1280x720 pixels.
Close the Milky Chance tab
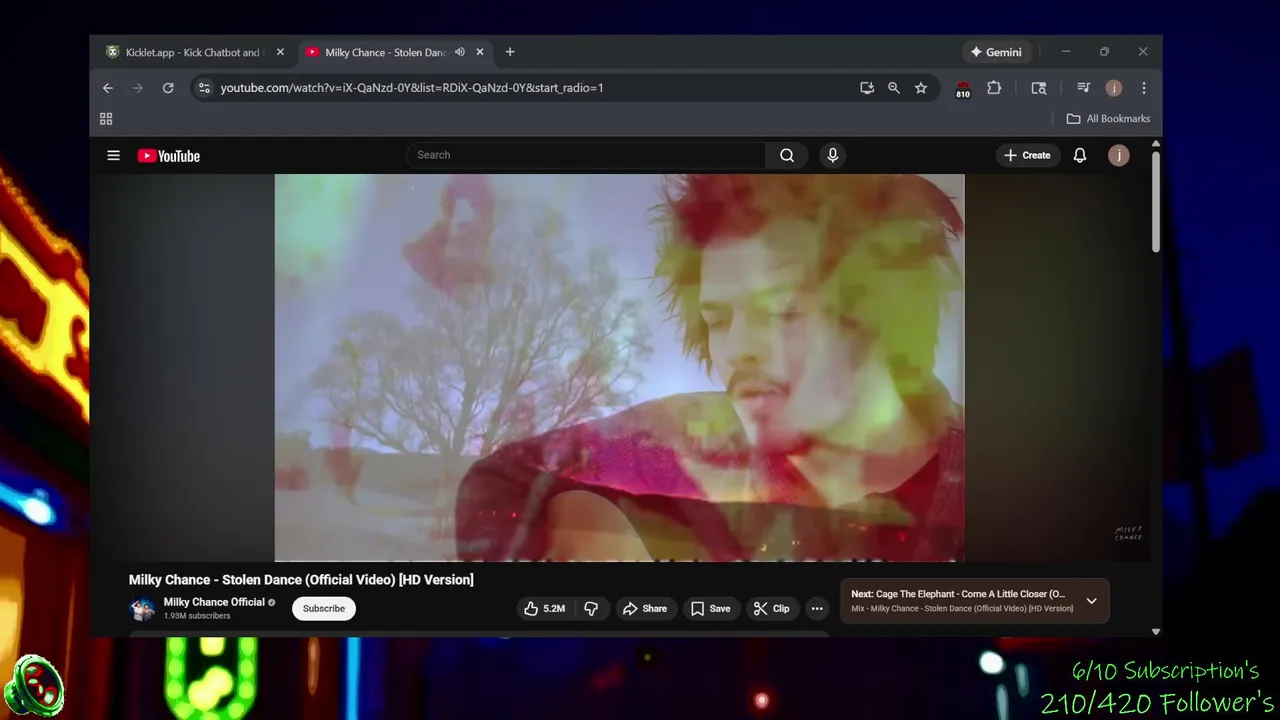[480, 52]
